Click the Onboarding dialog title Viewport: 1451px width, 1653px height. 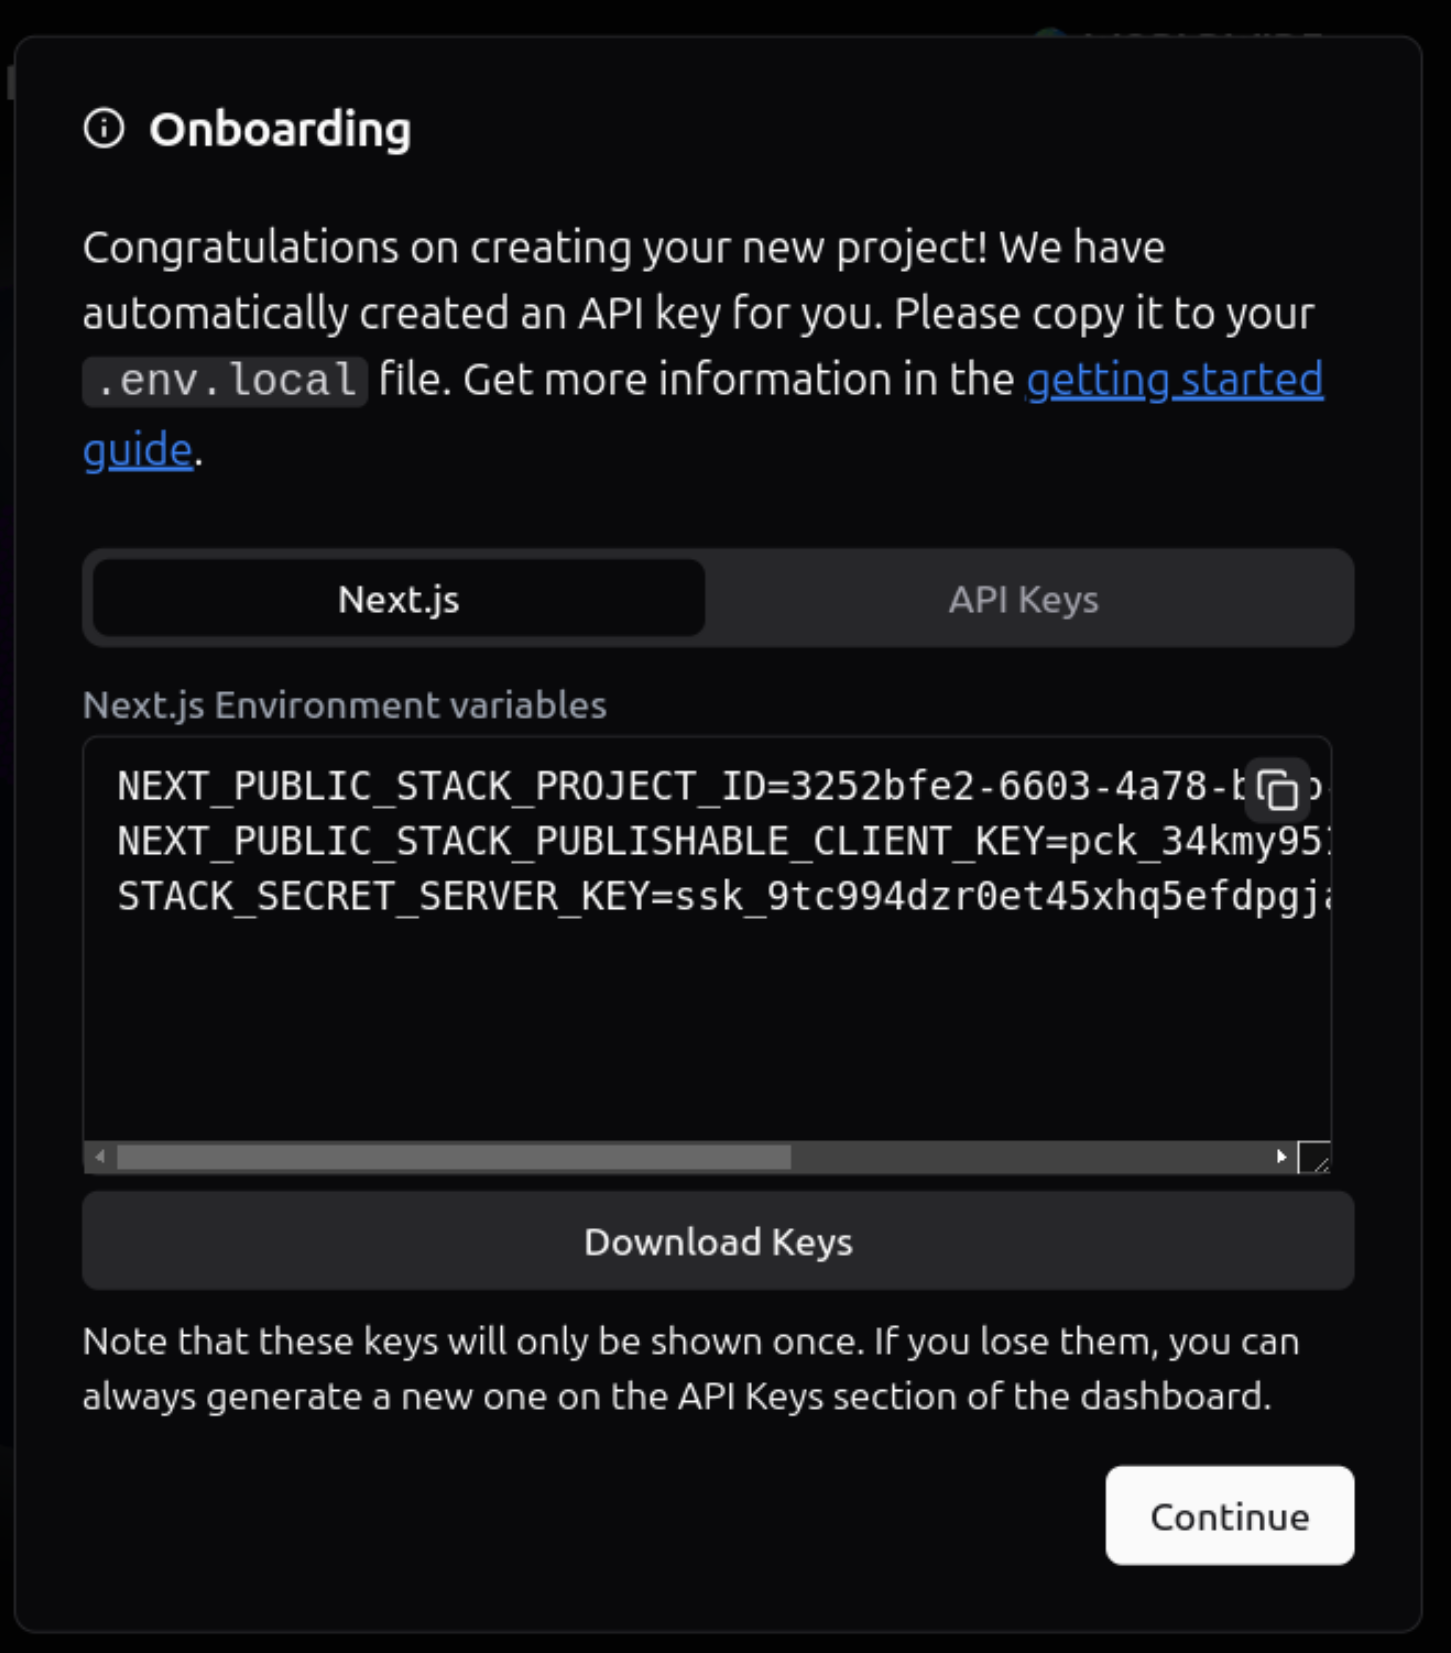point(281,128)
